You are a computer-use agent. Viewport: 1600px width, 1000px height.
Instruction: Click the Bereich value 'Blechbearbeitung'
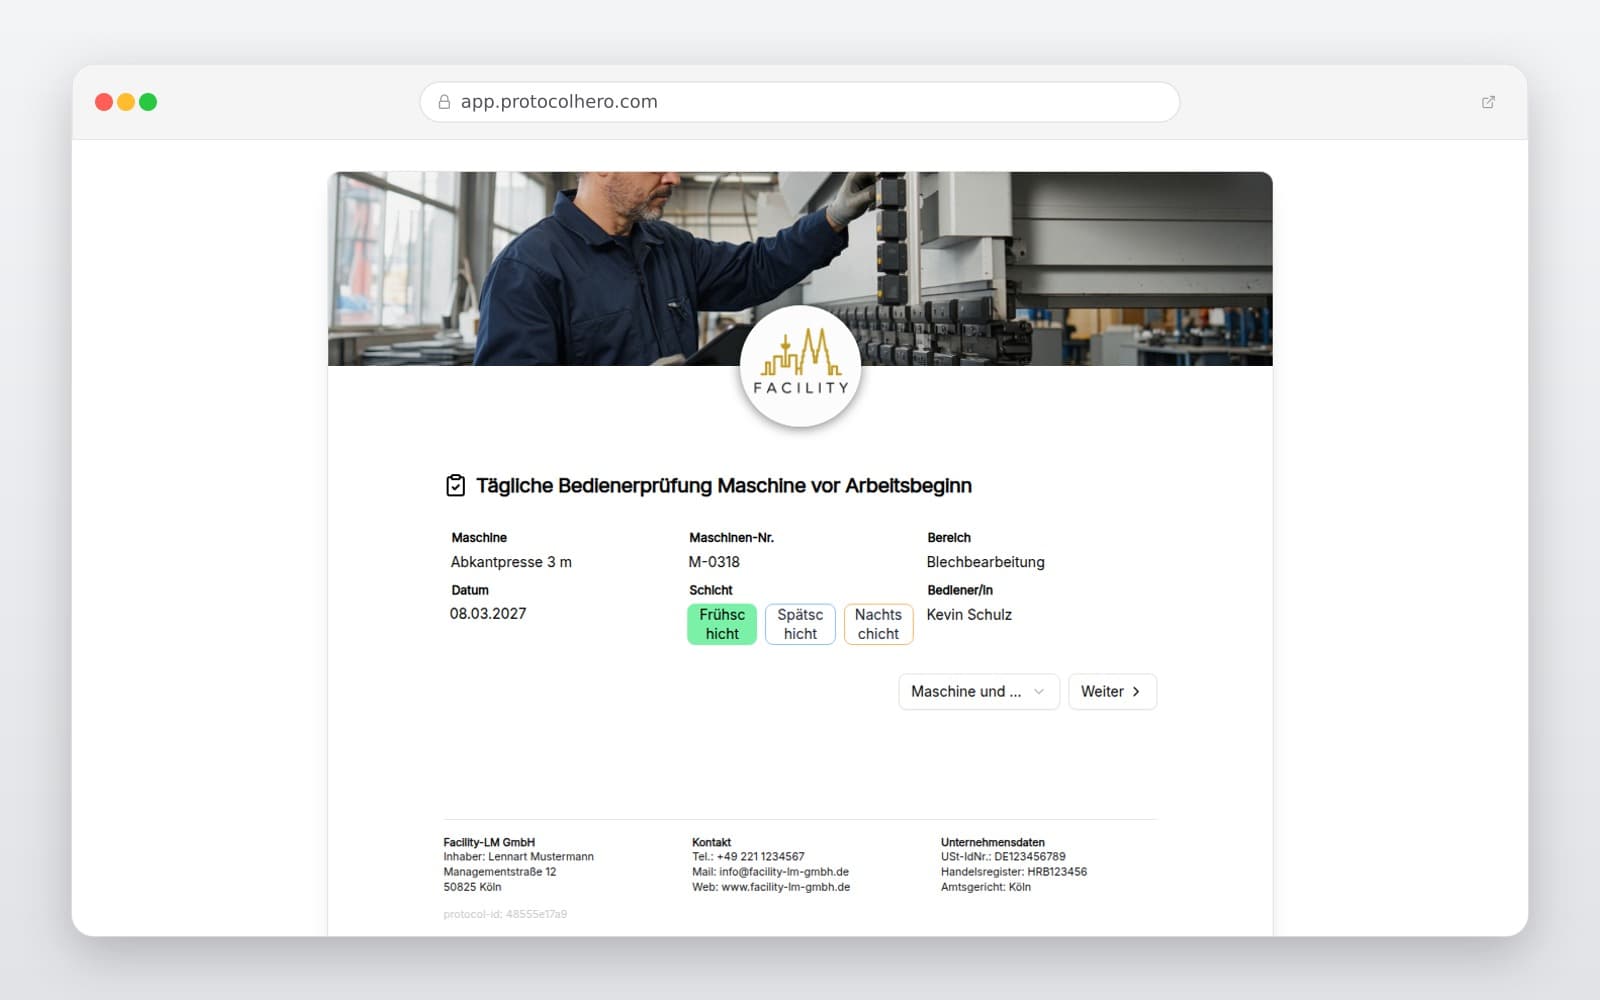tap(985, 562)
